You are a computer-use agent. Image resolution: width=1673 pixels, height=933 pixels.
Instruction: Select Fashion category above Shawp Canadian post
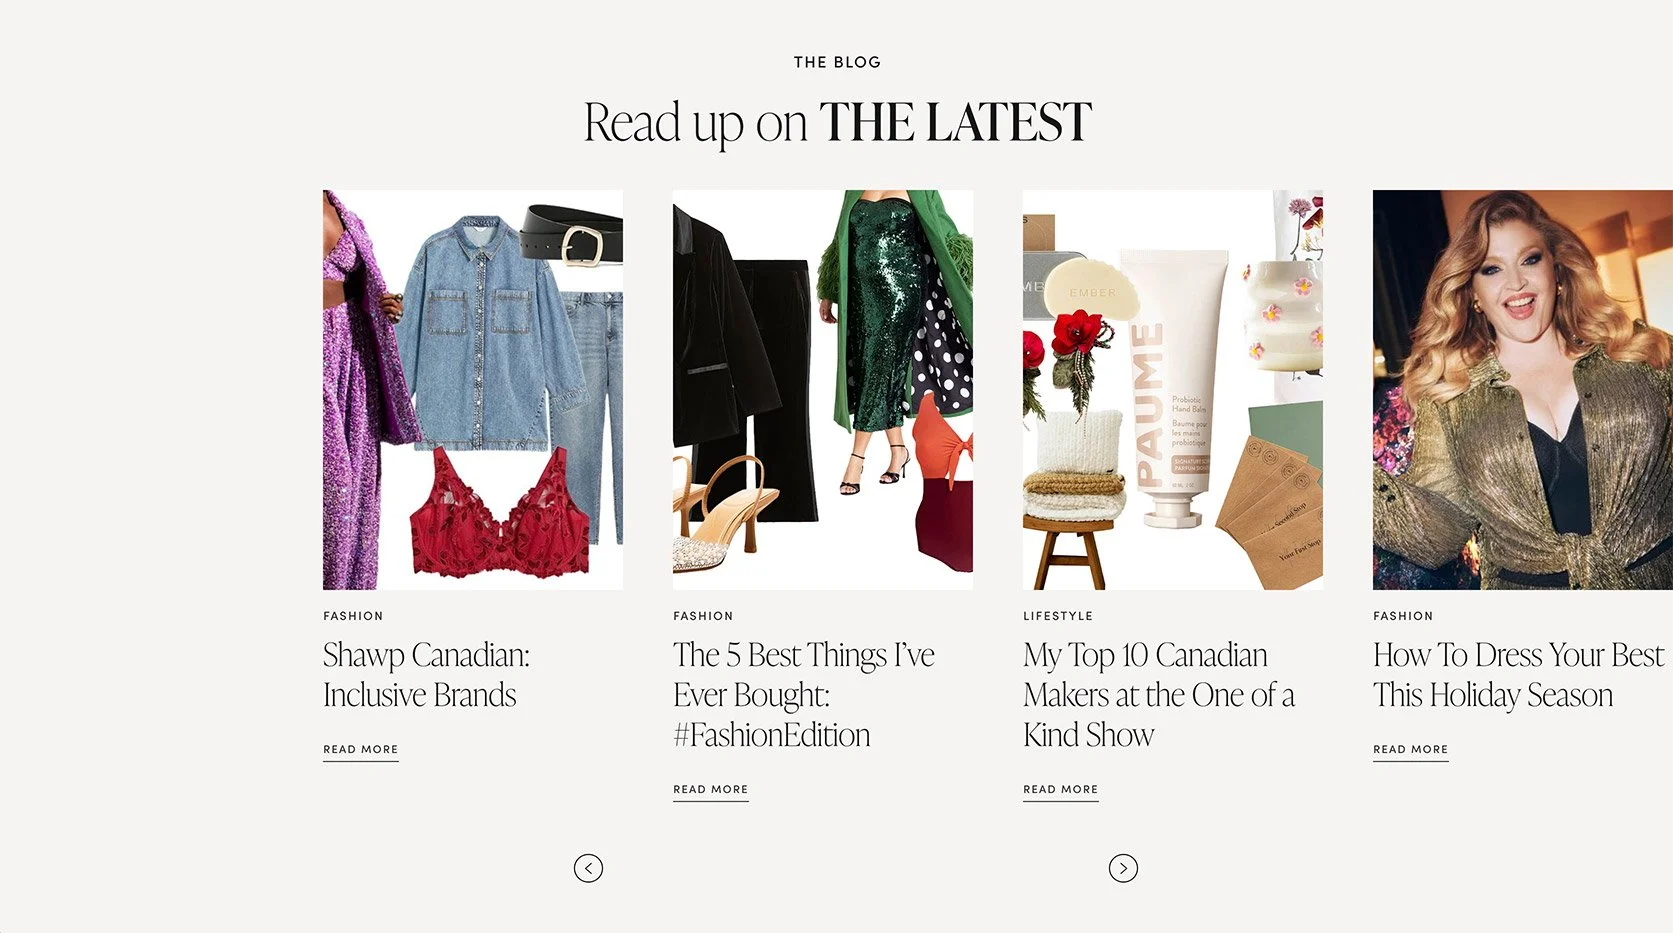click(353, 616)
